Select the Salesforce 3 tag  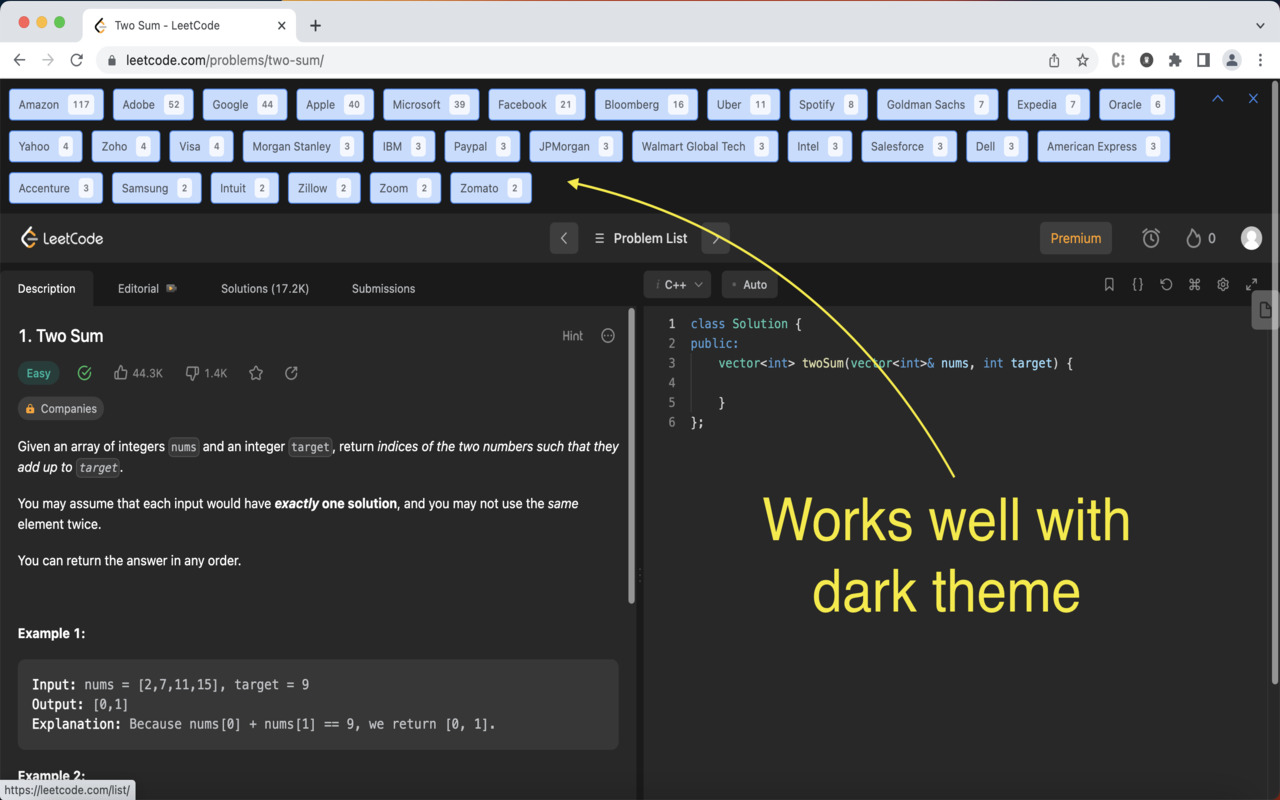(908, 146)
